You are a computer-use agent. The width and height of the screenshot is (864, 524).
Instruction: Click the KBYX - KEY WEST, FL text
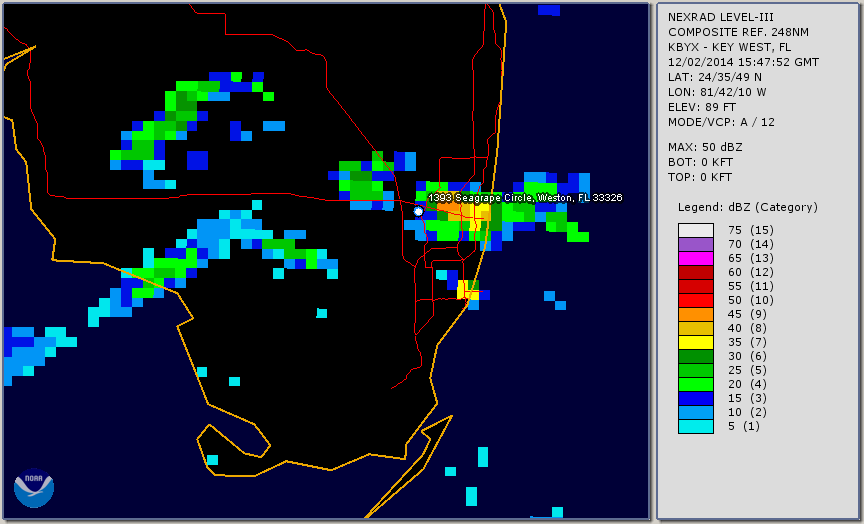pos(730,47)
